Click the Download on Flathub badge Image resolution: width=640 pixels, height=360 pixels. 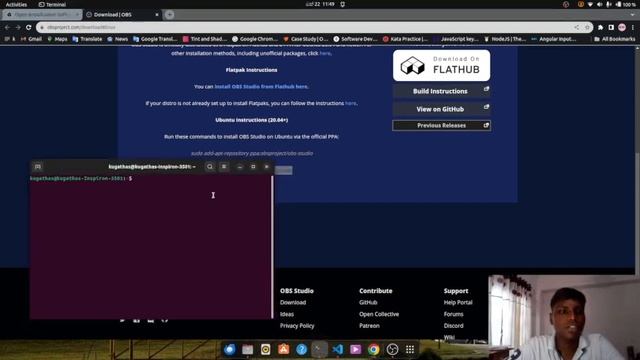(442, 65)
